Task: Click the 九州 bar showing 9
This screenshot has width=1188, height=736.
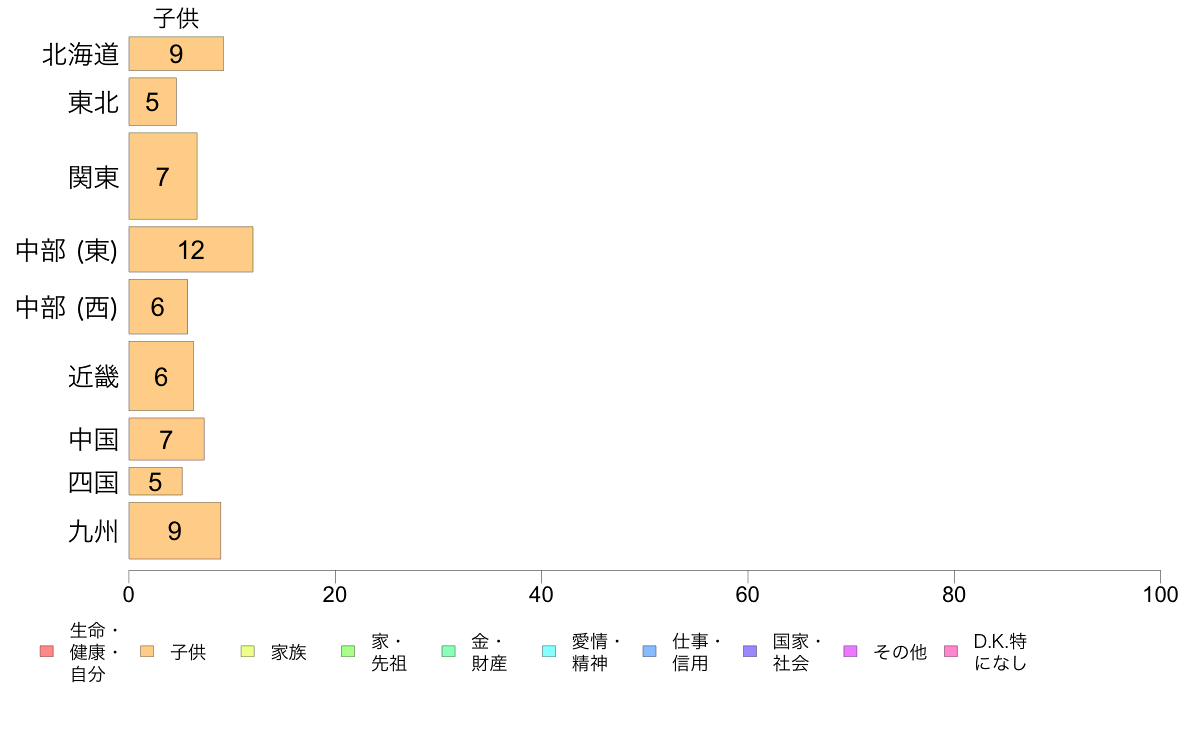Action: point(174,531)
